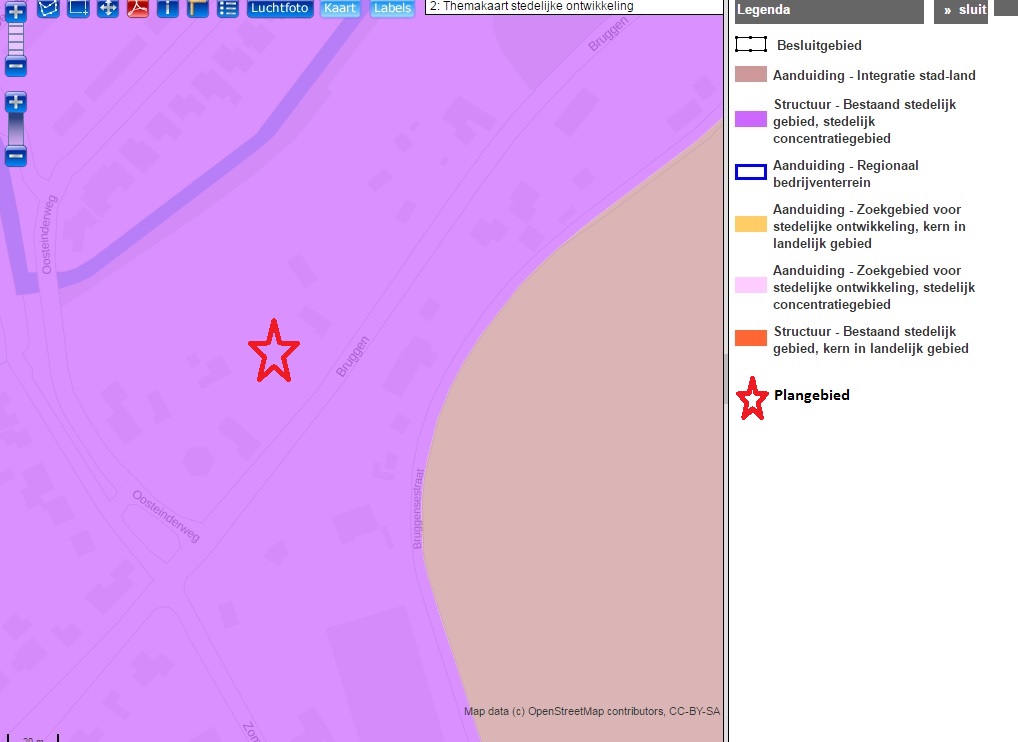Select the ruler measure tool
This screenshot has width=1018, height=742.
click(197, 8)
